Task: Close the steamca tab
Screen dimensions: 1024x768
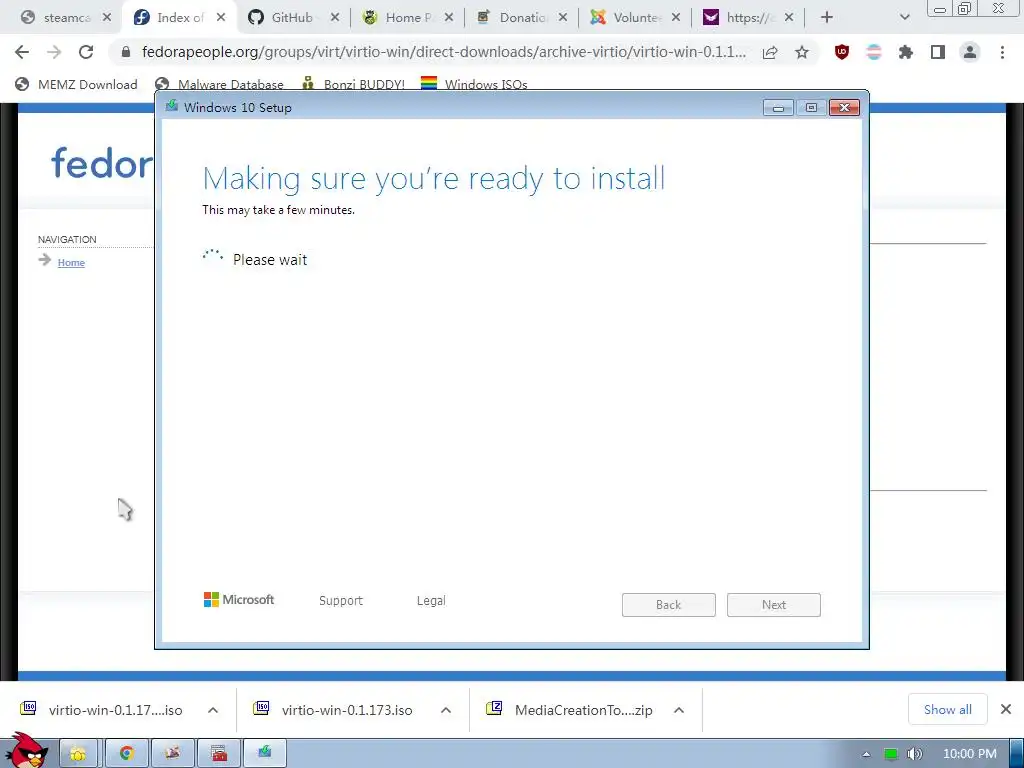Action: coord(106,18)
